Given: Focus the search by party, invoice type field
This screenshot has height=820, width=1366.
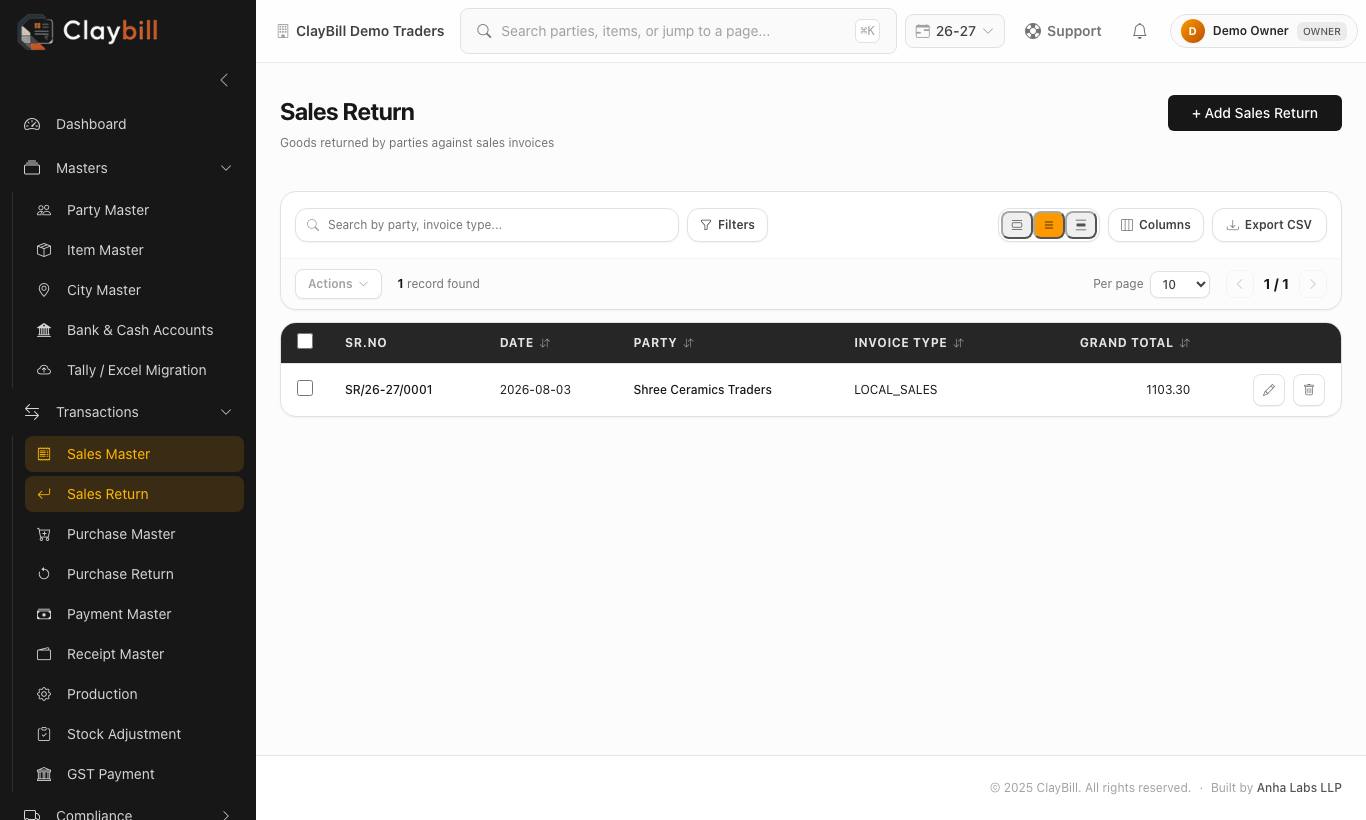Looking at the screenshot, I should (x=487, y=225).
